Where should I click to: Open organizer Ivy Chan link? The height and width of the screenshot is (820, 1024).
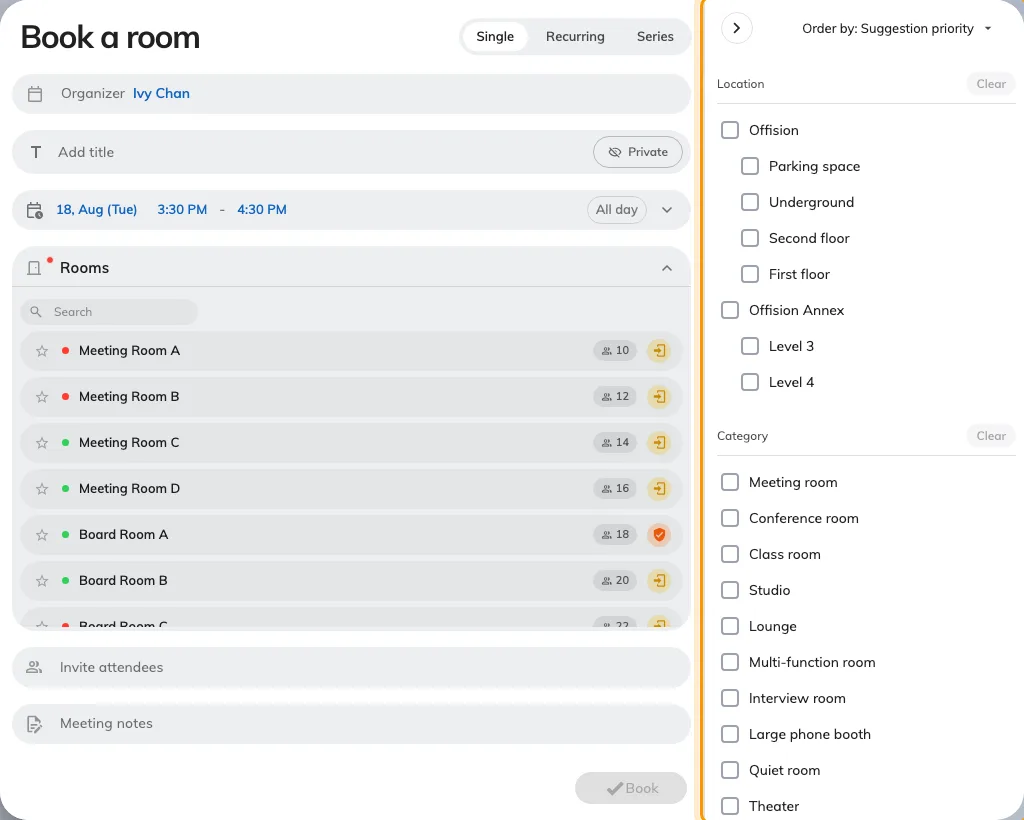161,93
